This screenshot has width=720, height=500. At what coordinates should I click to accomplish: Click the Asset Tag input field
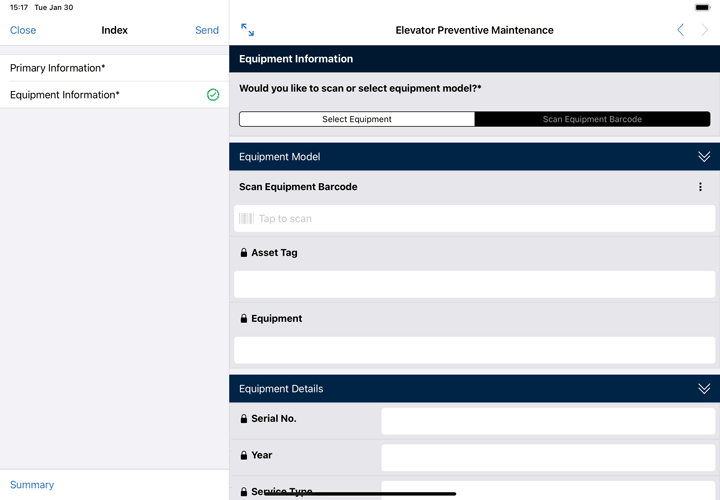click(x=474, y=284)
